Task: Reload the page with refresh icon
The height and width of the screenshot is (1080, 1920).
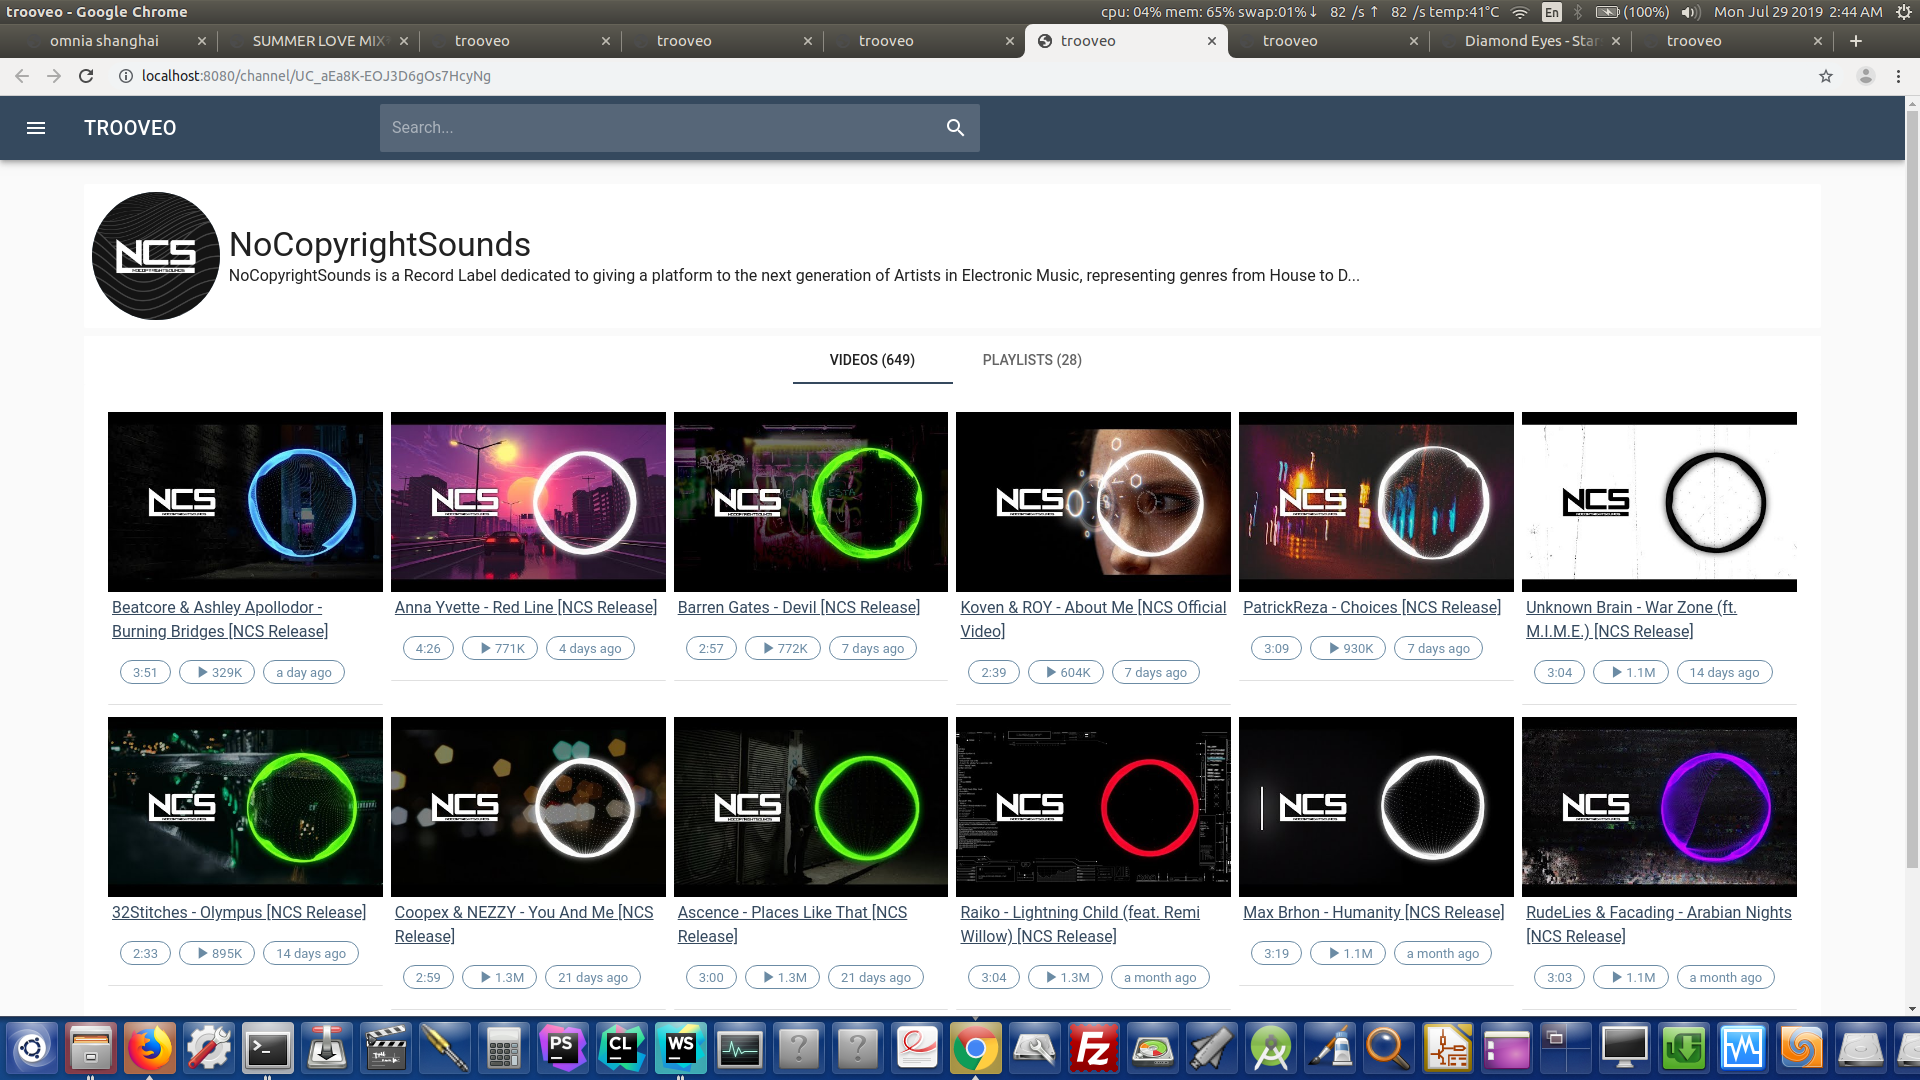Action: [86, 76]
